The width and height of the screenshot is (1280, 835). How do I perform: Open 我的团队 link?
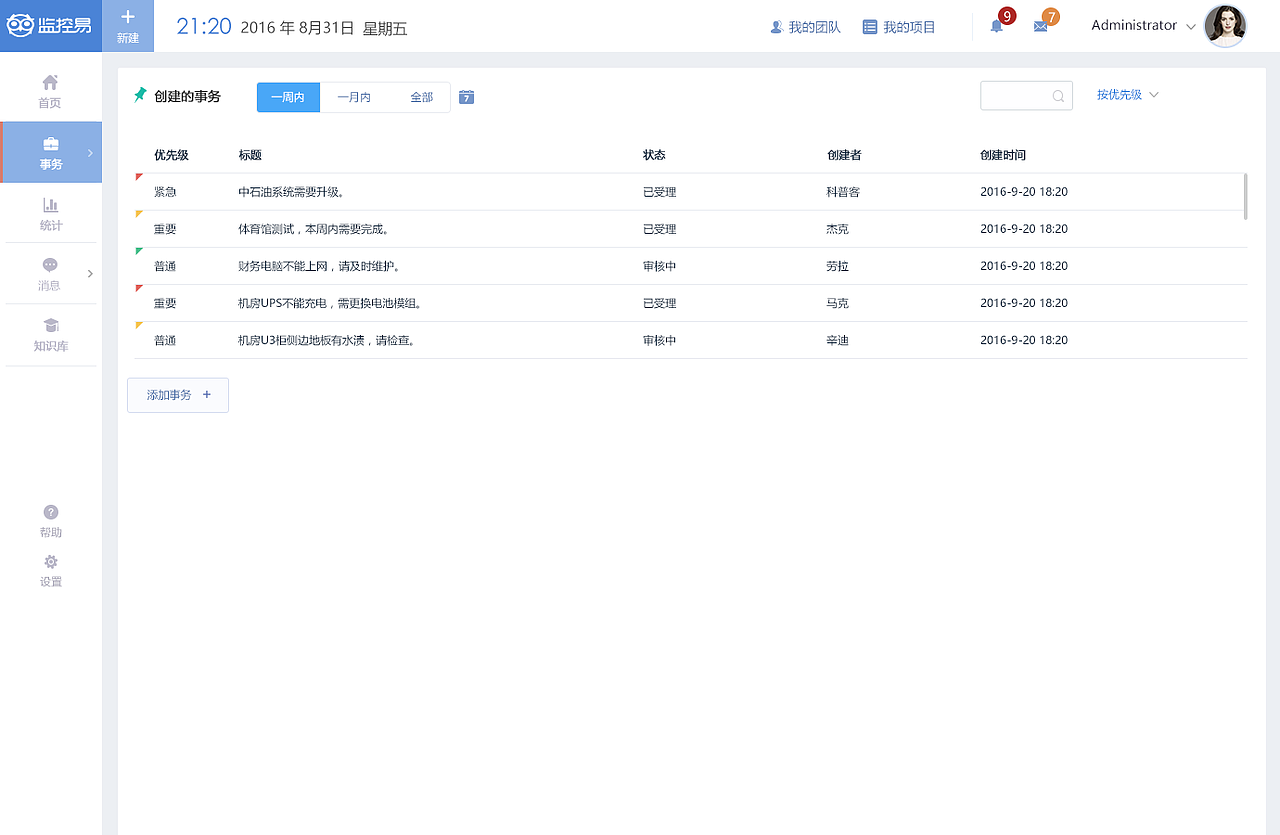[x=805, y=27]
